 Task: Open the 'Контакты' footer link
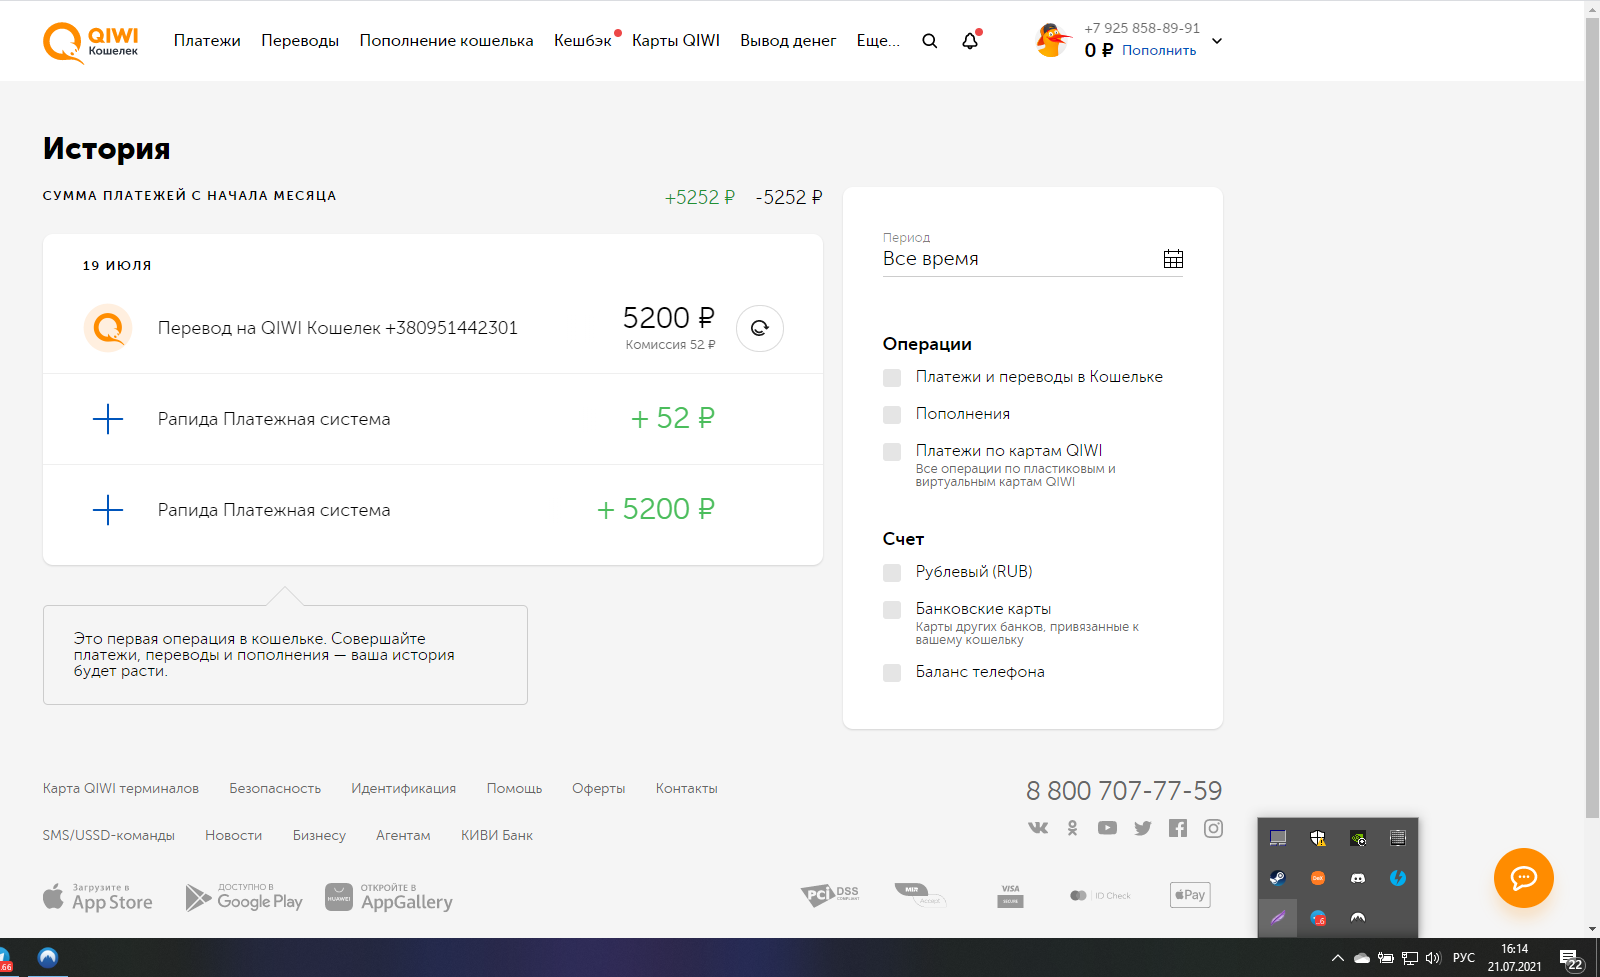pos(687,789)
